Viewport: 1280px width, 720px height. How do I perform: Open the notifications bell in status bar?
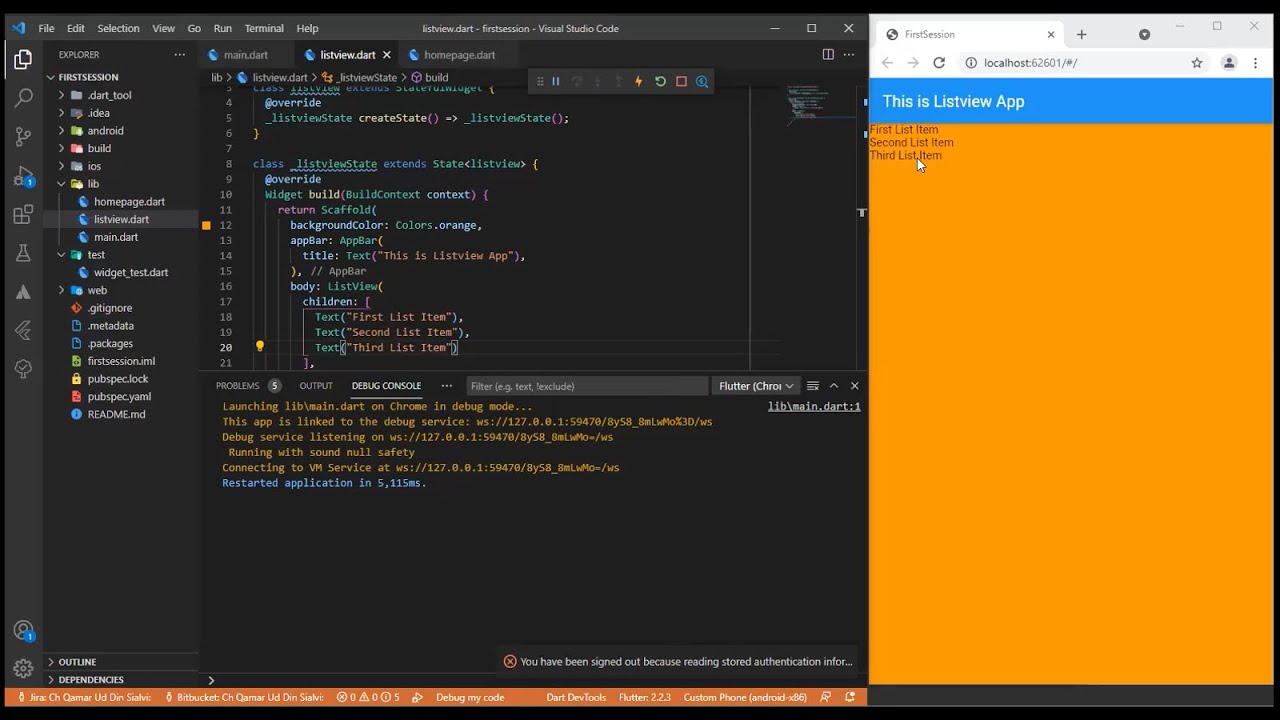pyautogui.click(x=850, y=697)
